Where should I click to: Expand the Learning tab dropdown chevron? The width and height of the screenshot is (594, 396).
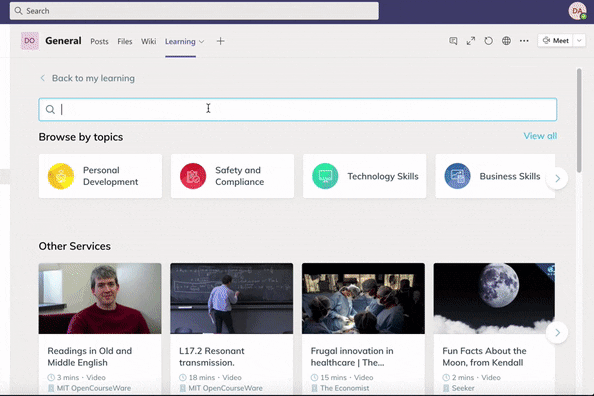pos(202,42)
